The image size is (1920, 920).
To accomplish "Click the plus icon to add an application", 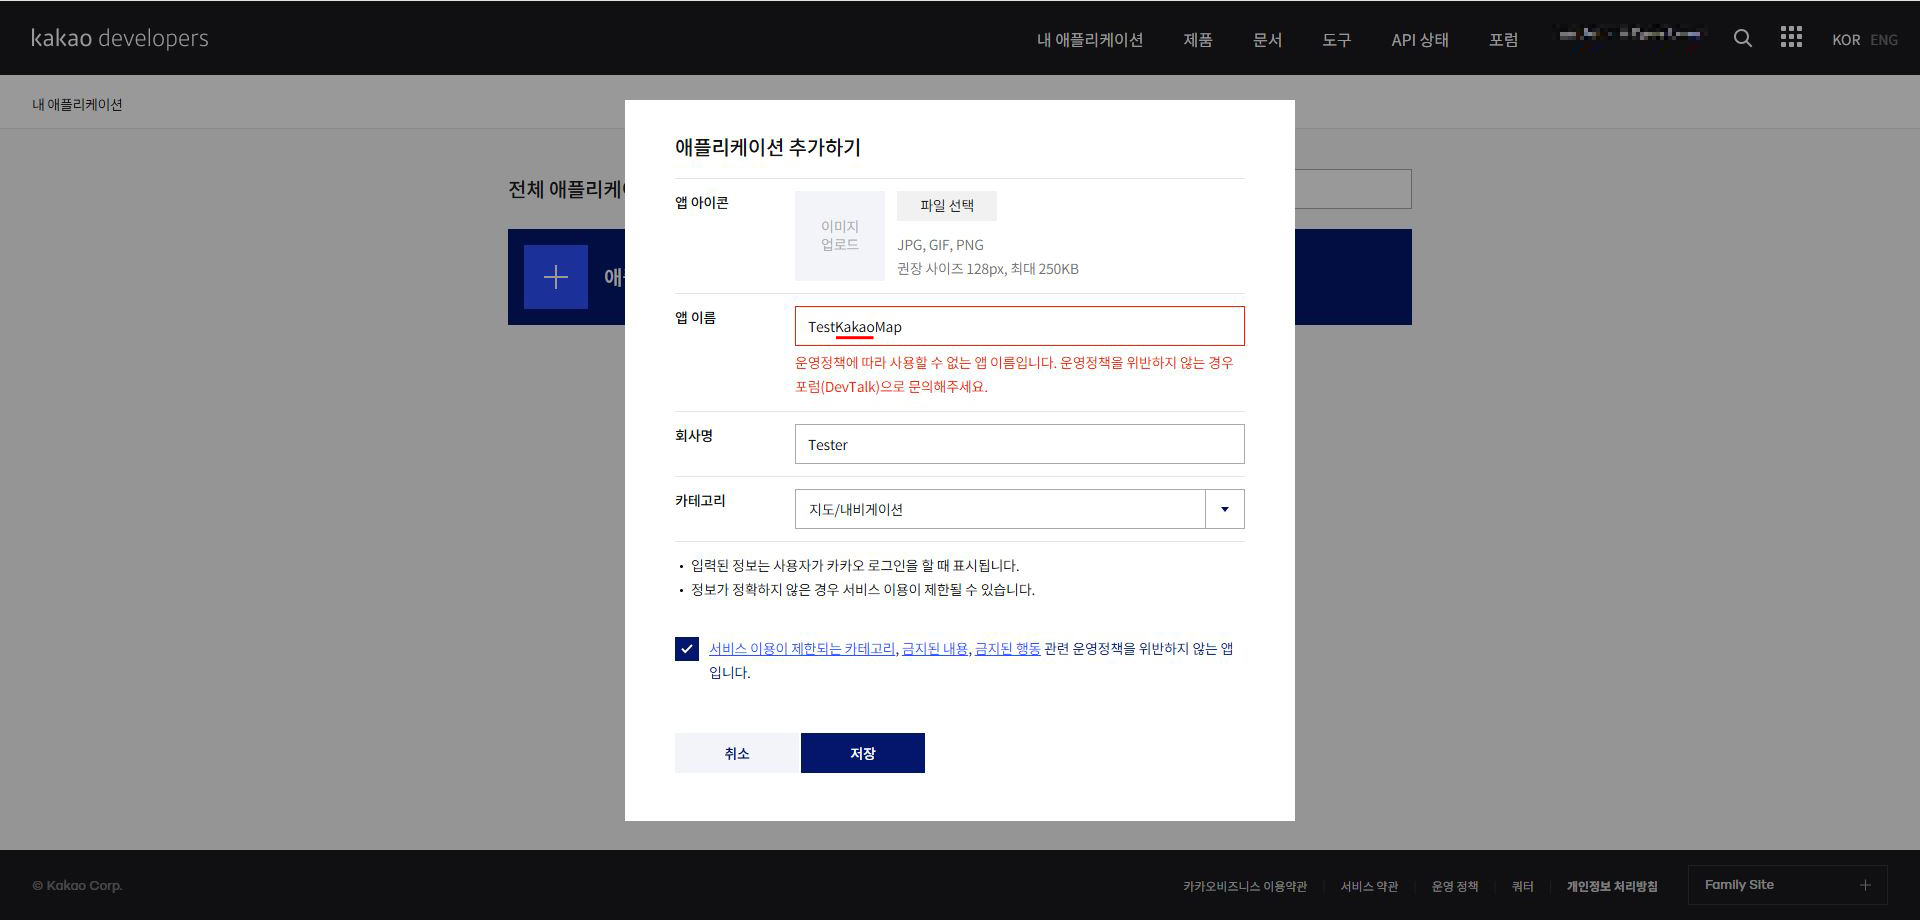I will tap(556, 277).
